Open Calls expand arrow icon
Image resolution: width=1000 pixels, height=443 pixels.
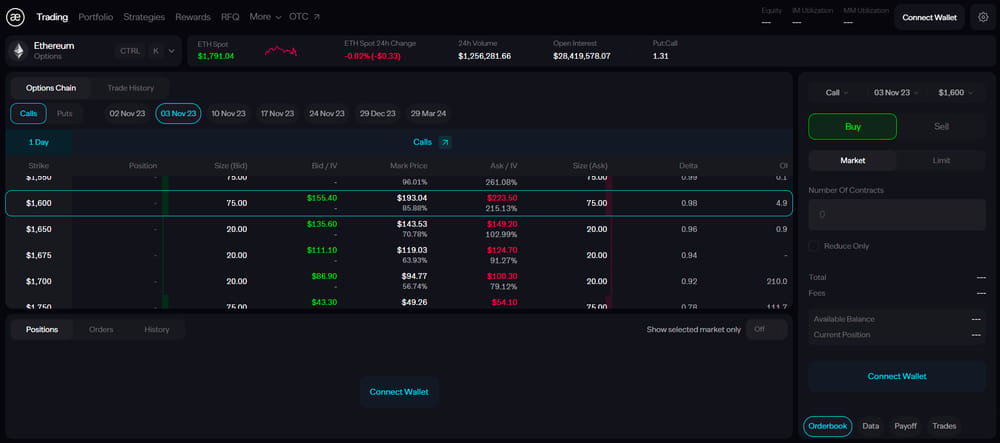coord(445,142)
